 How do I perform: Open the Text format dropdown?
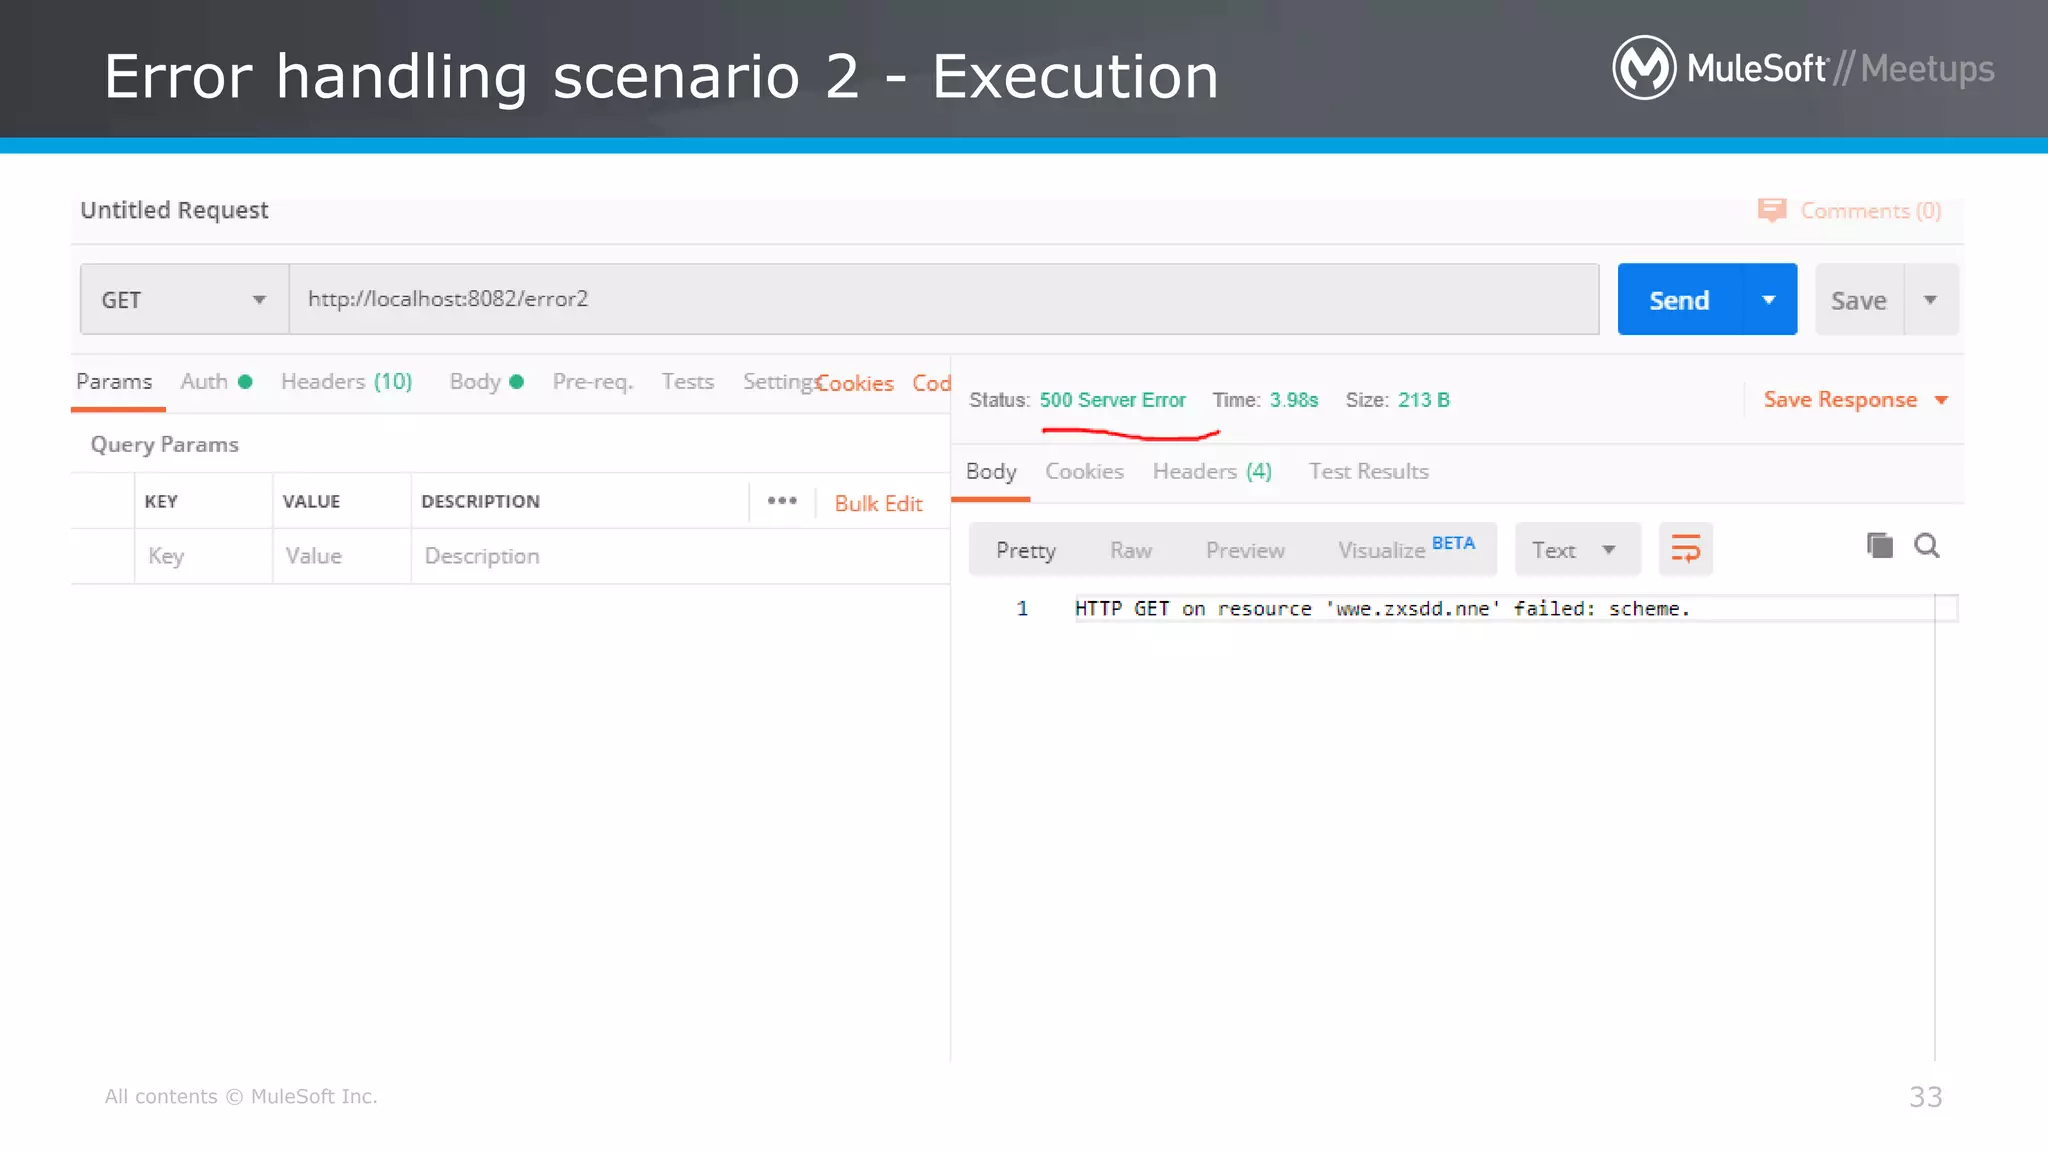[1577, 550]
